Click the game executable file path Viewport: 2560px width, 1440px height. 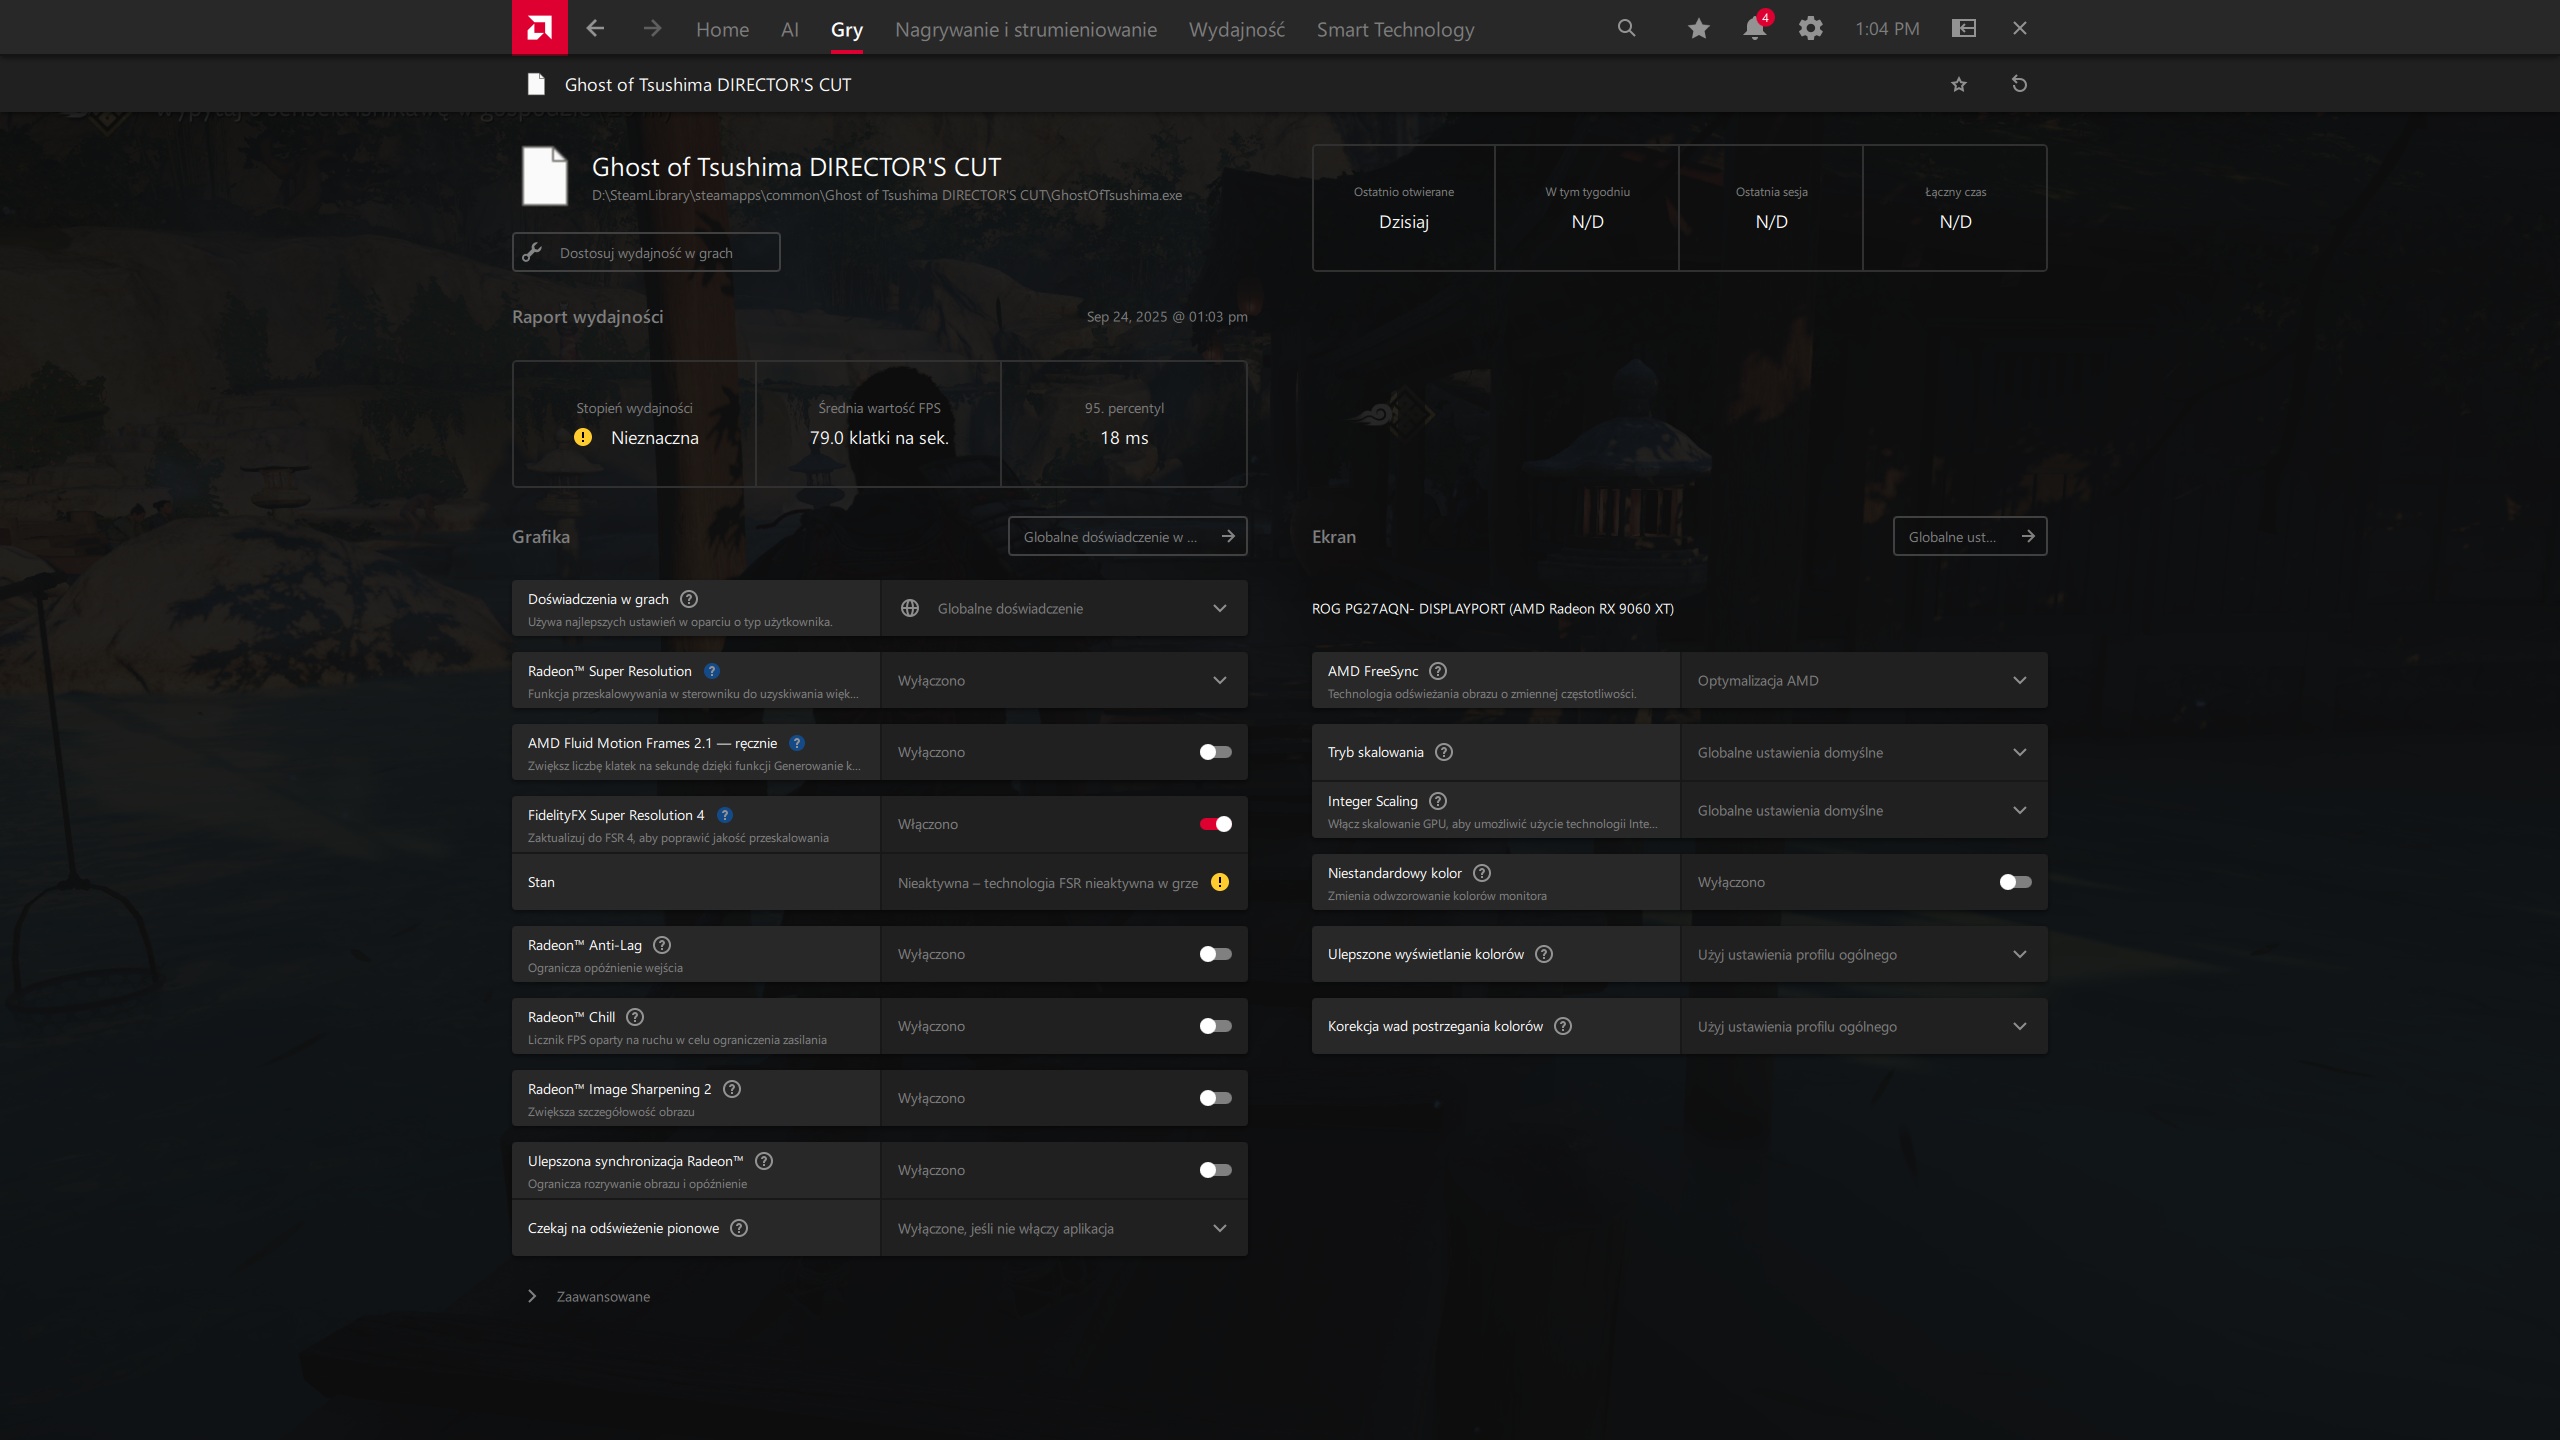point(886,195)
